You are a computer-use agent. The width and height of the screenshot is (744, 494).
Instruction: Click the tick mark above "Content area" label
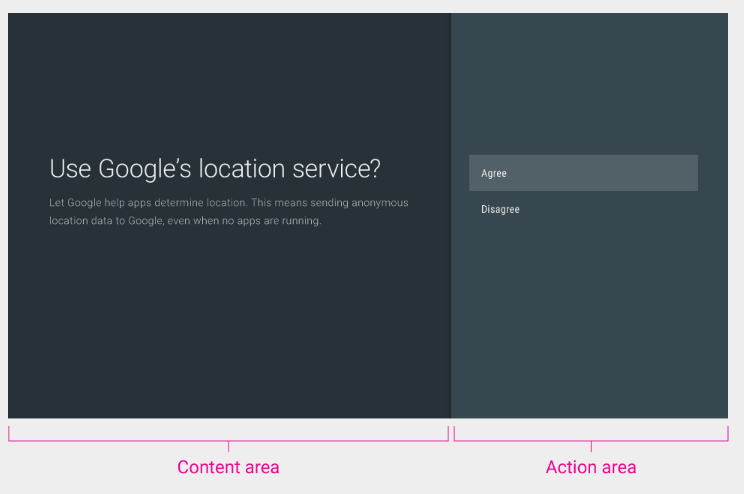point(228,446)
